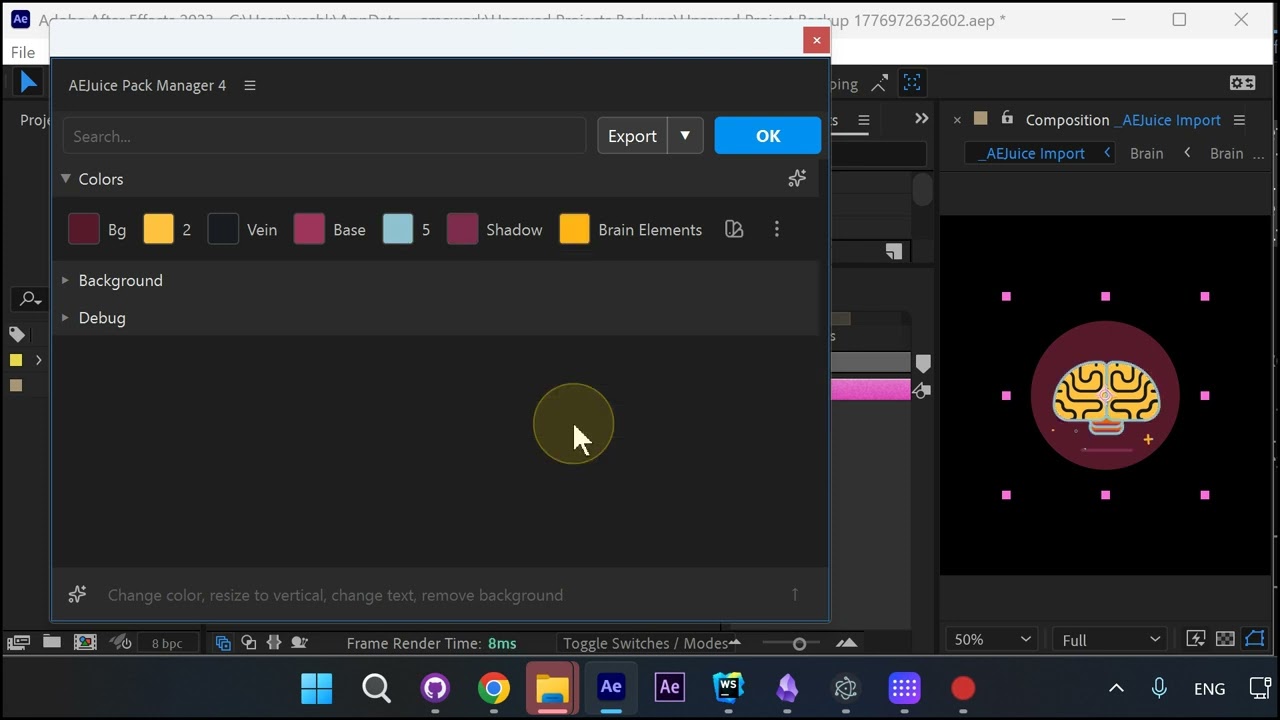Click the 8 bpc color depth setting
Screen dimensions: 1280x720
pos(167,643)
